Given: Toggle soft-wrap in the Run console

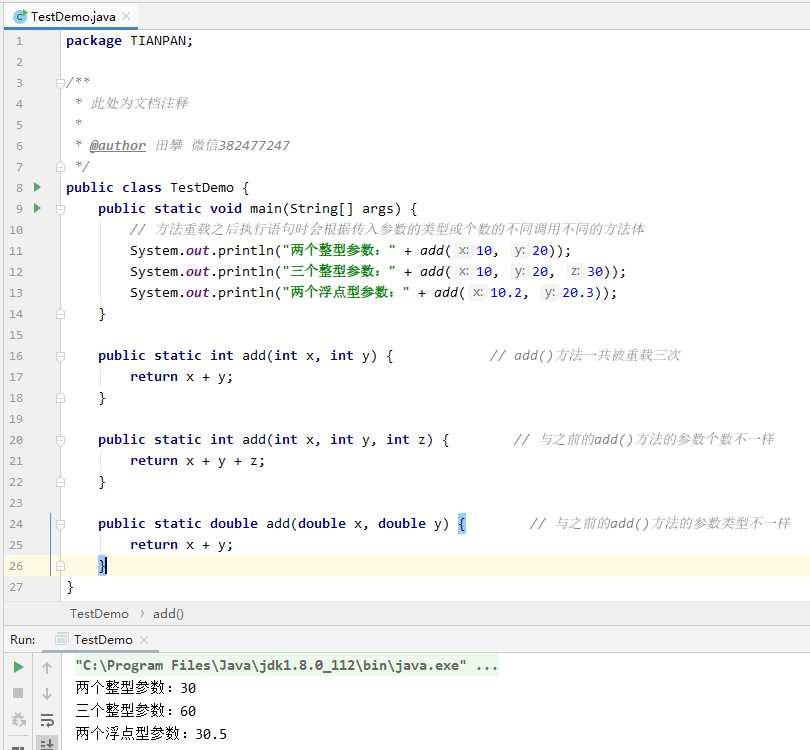Looking at the screenshot, I should (x=47, y=719).
